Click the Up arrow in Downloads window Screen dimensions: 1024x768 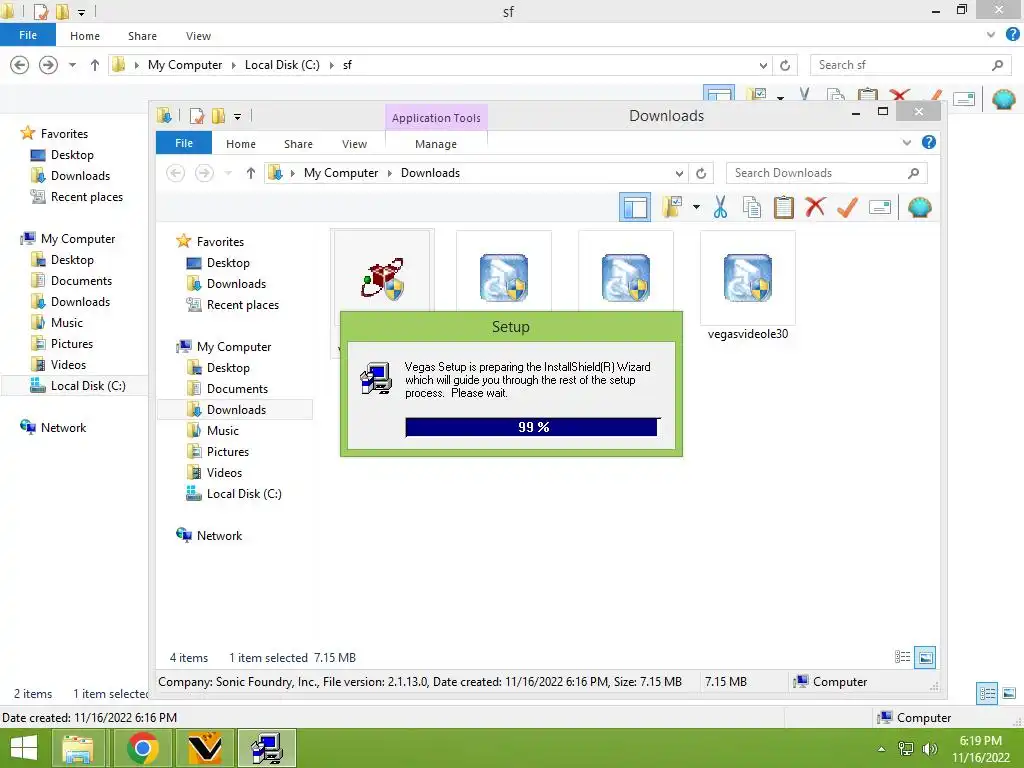pyautogui.click(x=251, y=173)
